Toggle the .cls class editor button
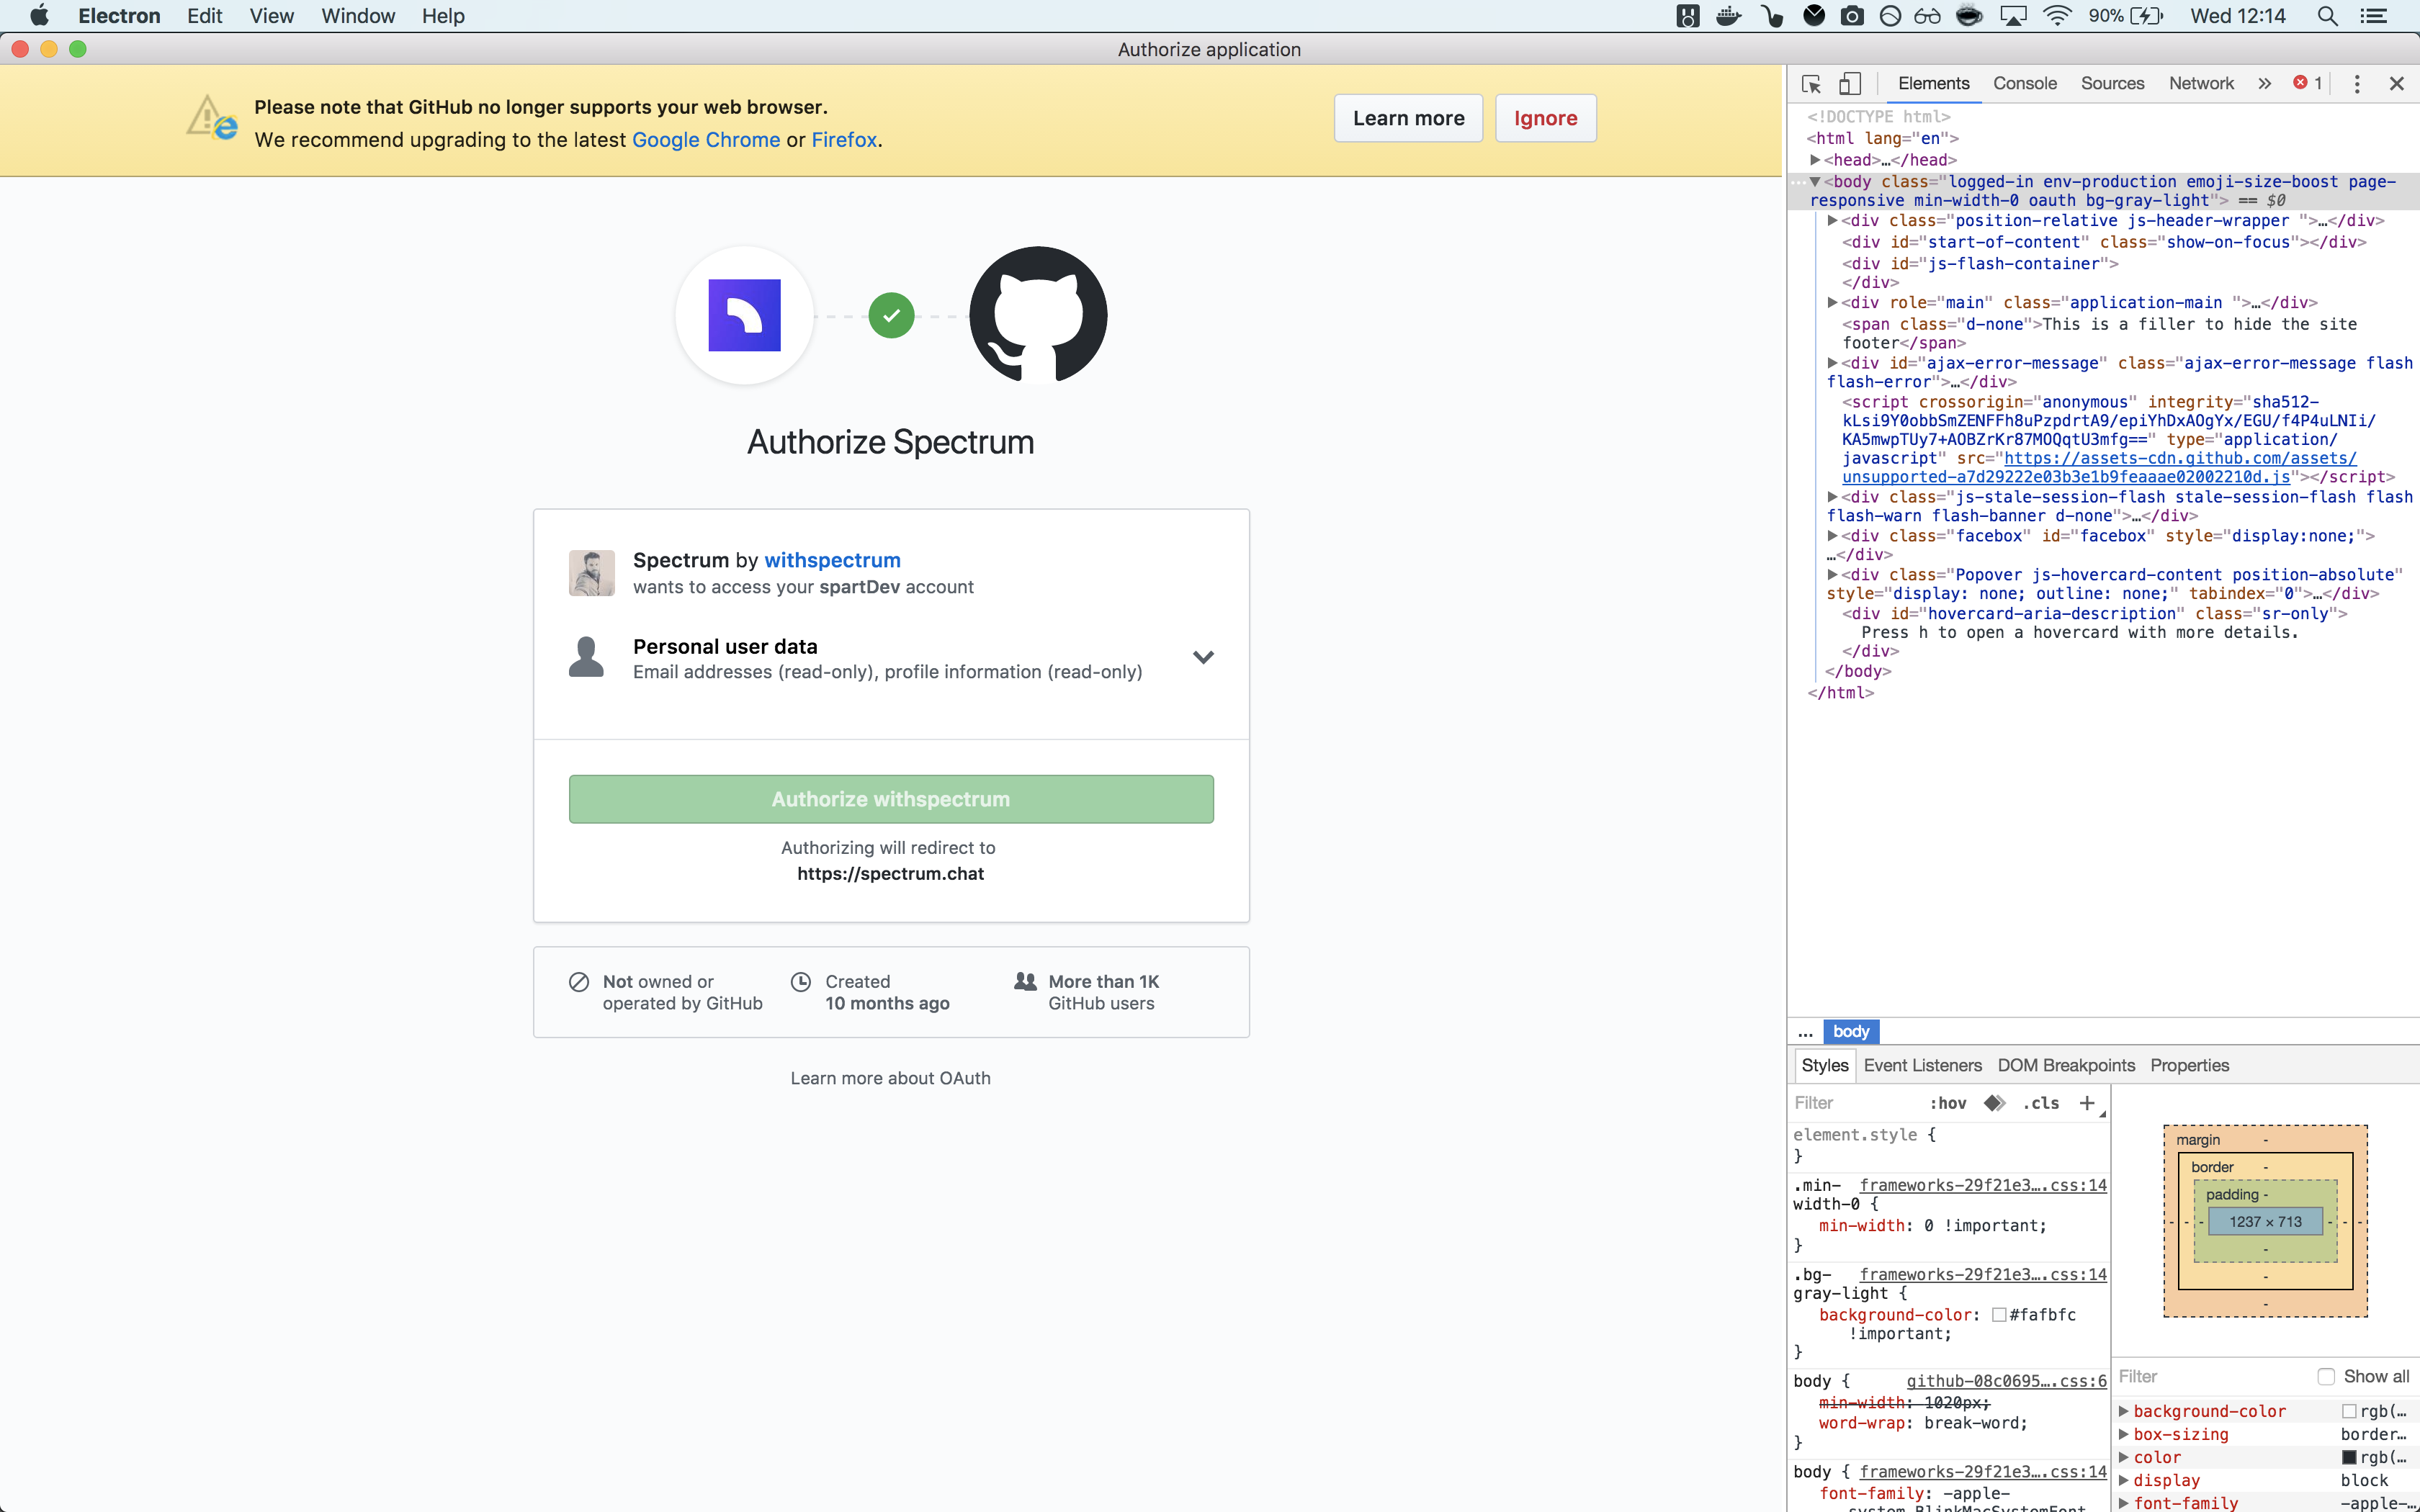The width and height of the screenshot is (2420, 1512). 2040,1103
